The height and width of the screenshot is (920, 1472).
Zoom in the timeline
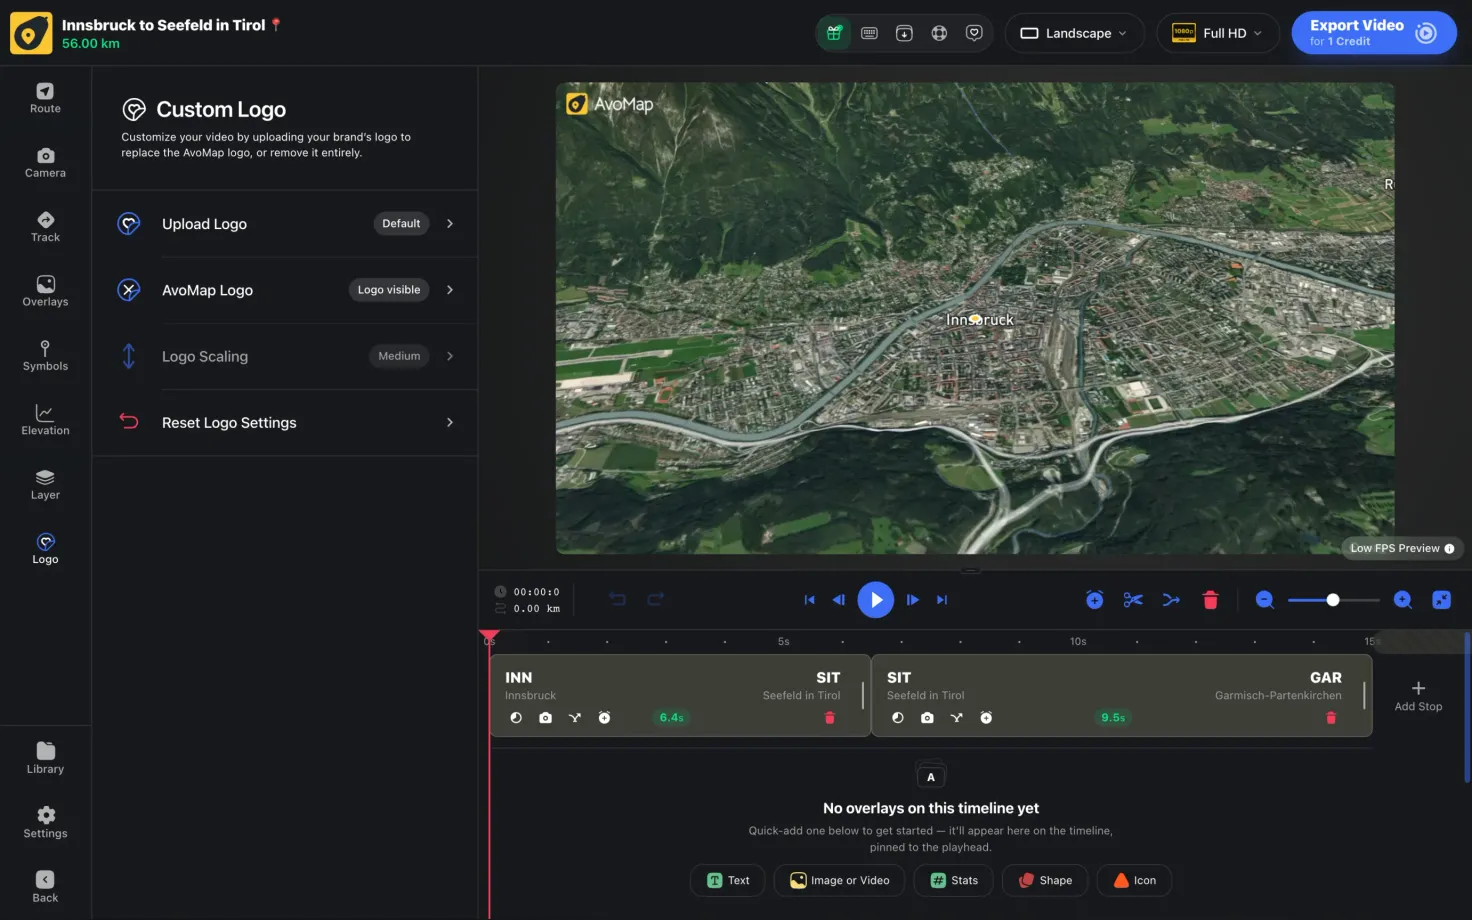click(1403, 600)
